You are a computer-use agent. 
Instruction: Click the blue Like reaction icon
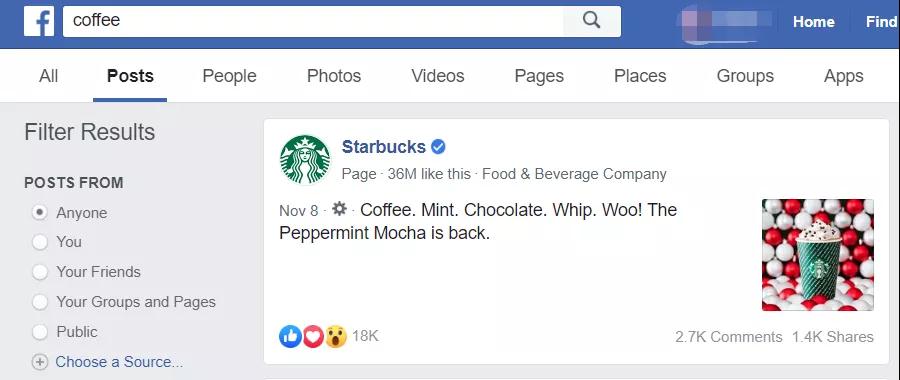click(290, 336)
